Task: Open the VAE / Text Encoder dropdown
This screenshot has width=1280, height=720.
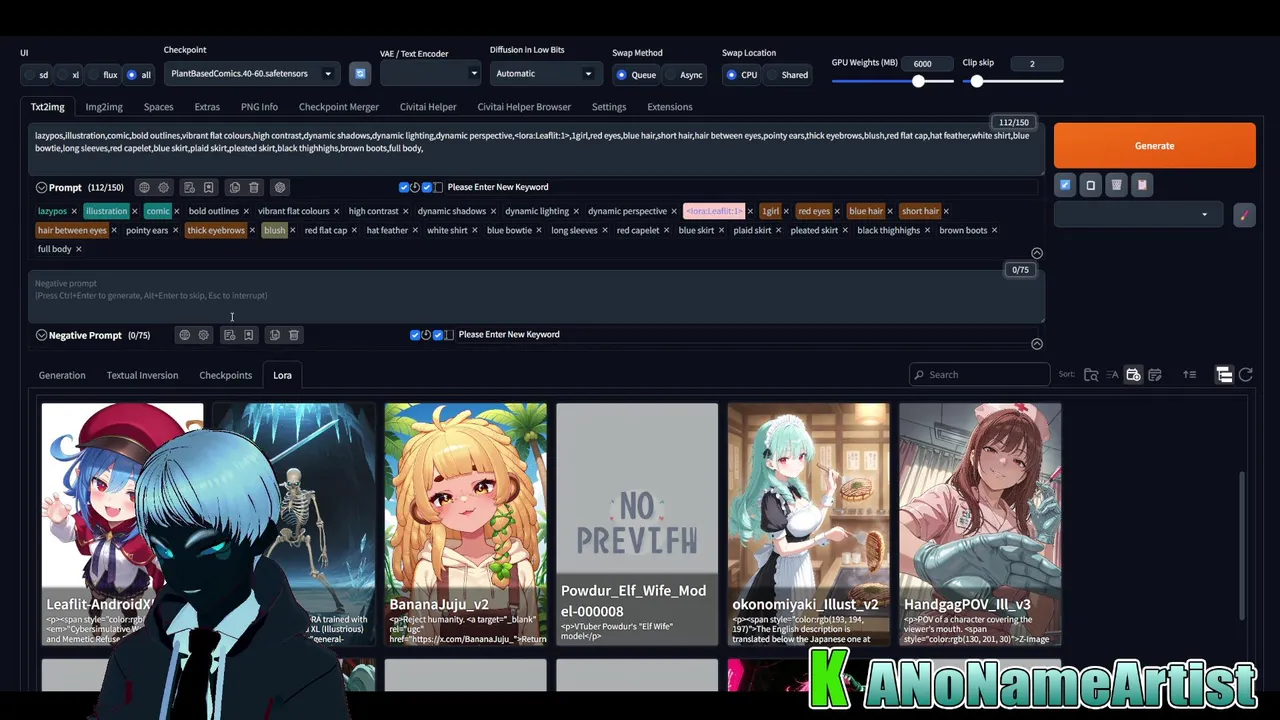Action: click(x=430, y=73)
